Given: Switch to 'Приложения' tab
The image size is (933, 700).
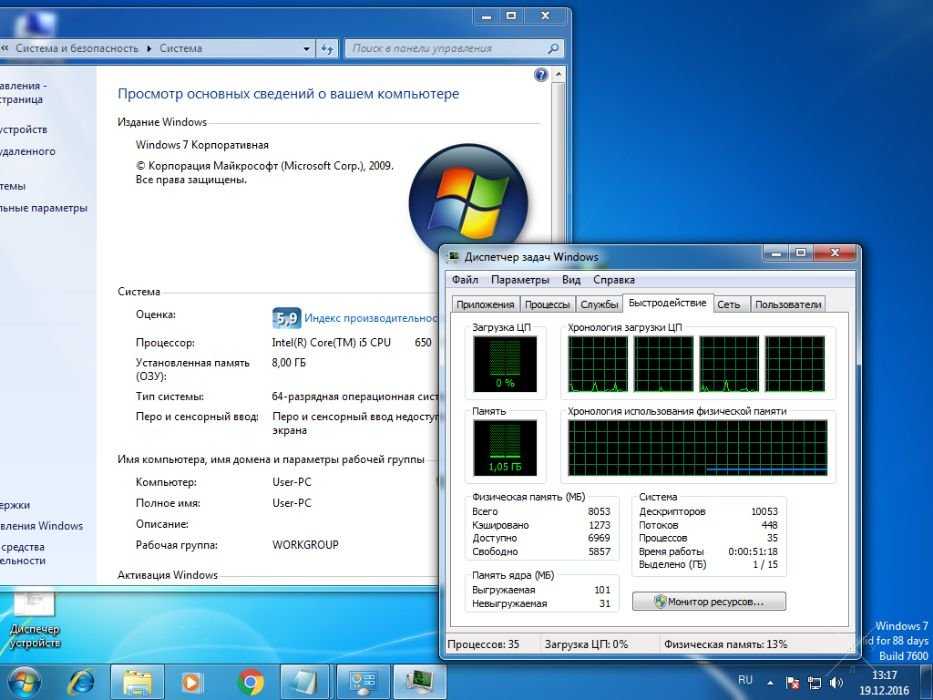Looking at the screenshot, I should pos(485,304).
